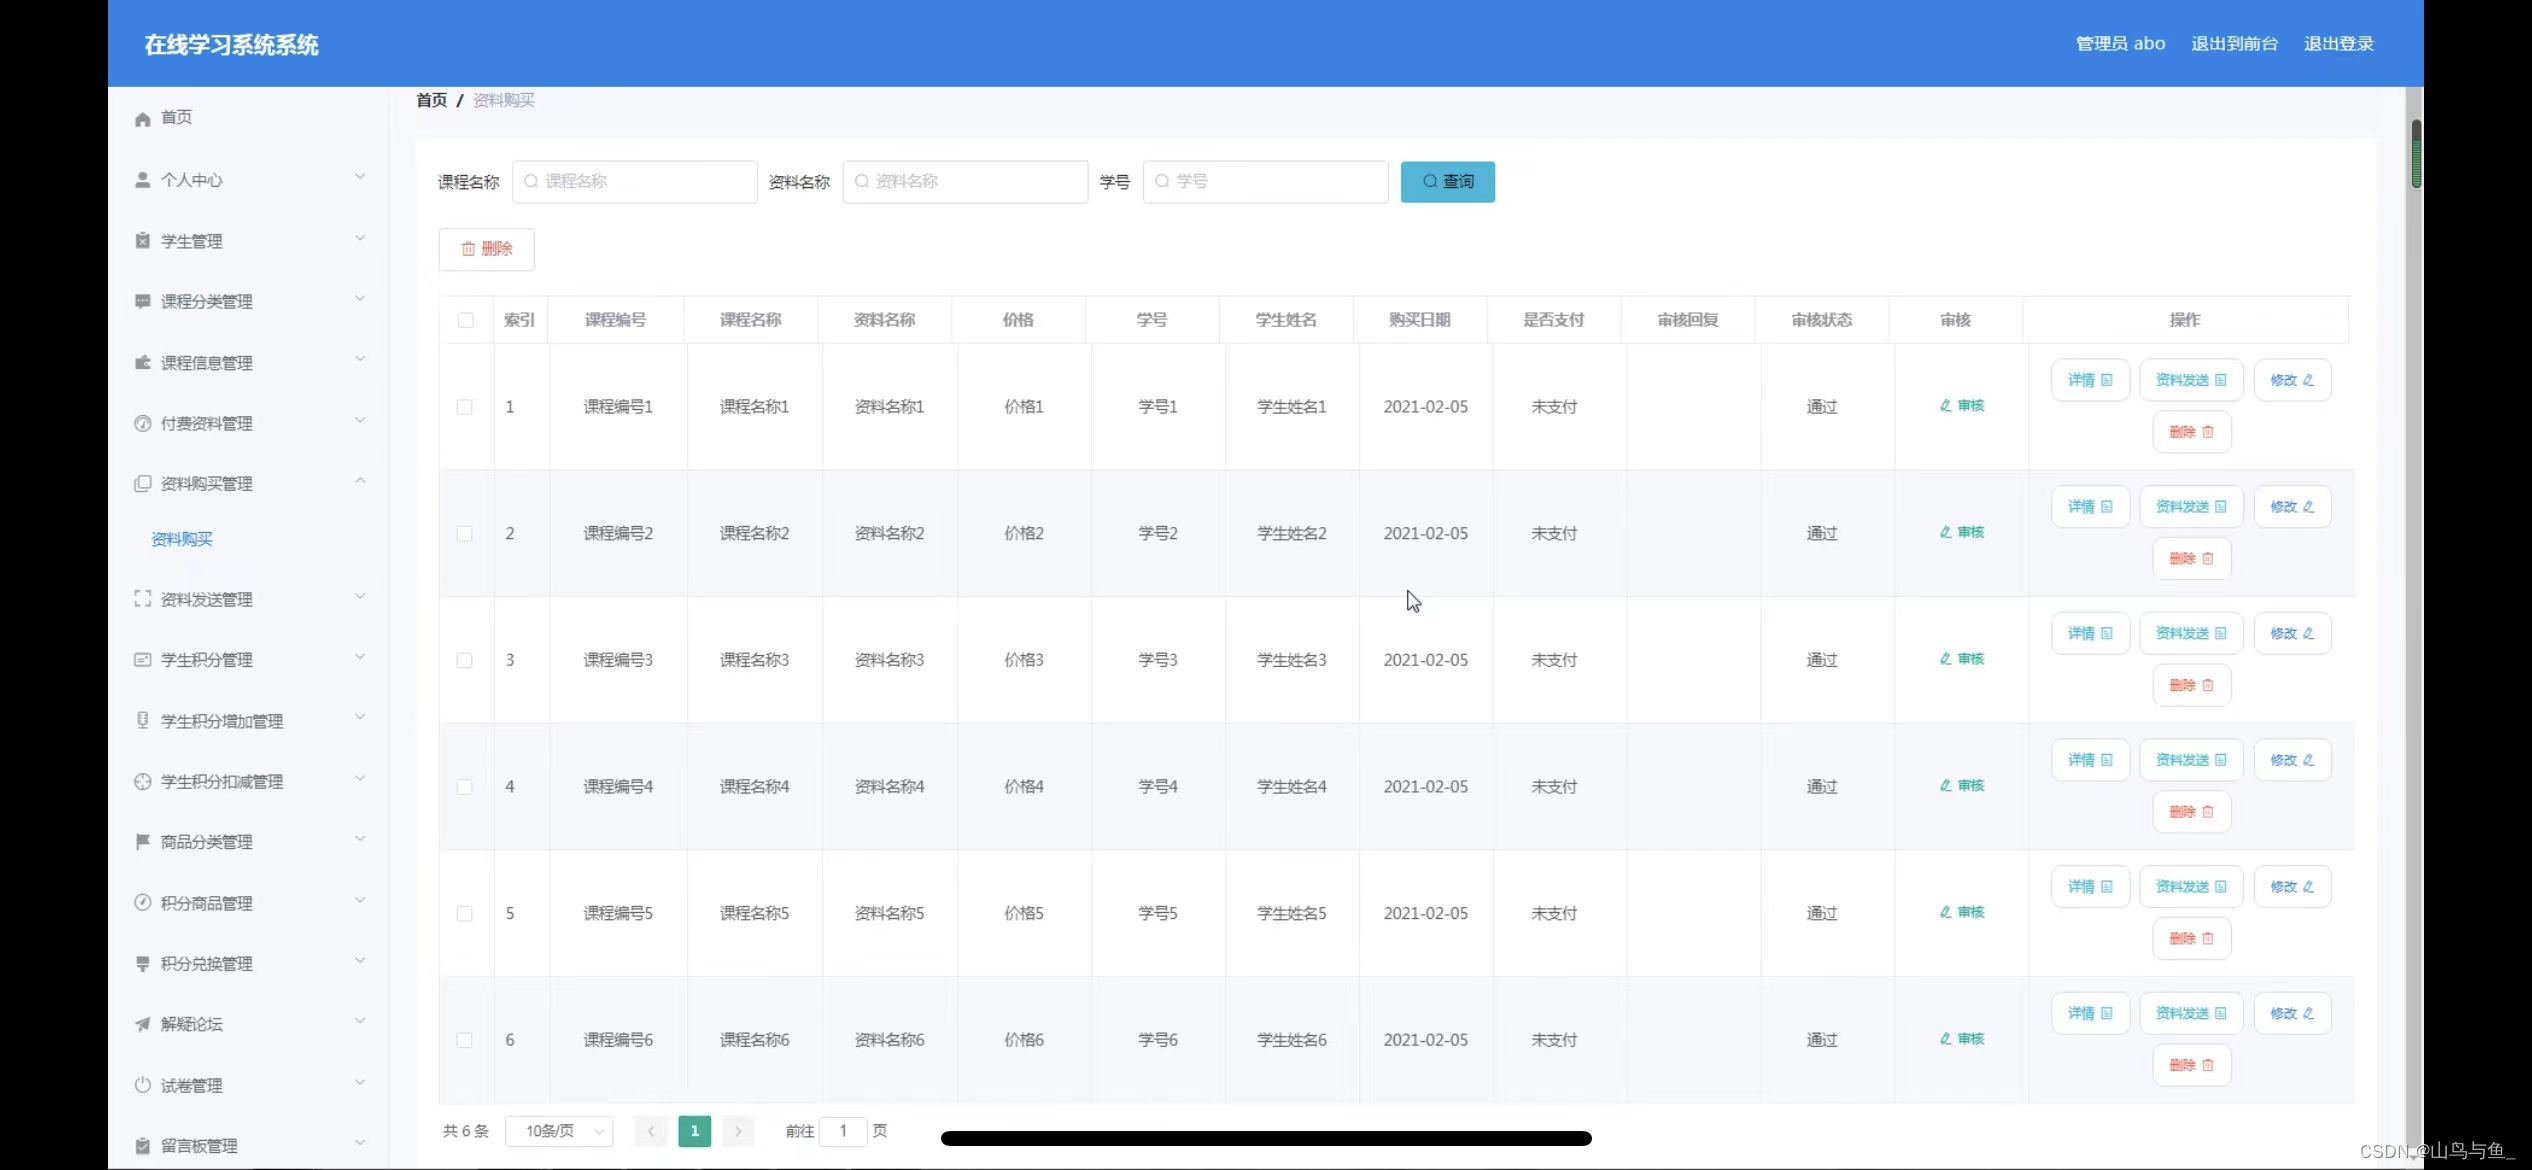This screenshot has width=2532, height=1170.
Task: Toggle the select-all checkbox in table header
Action: 466,320
